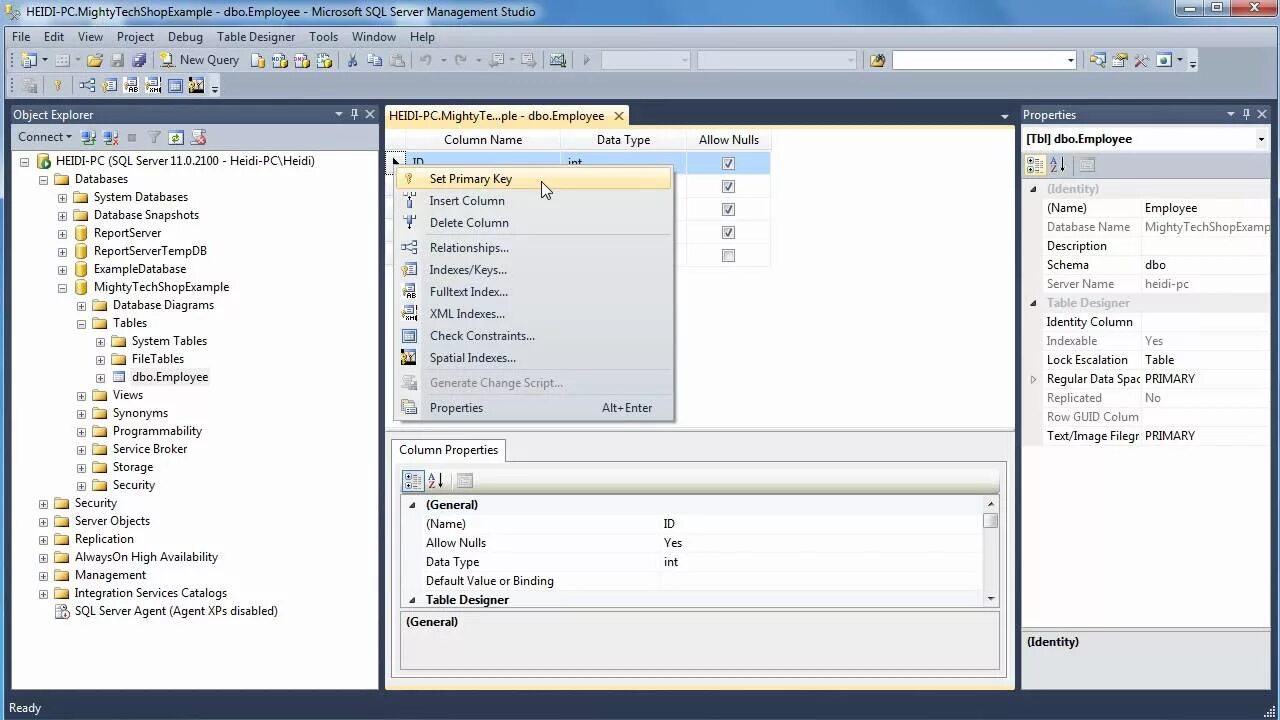The width and height of the screenshot is (1280, 720).
Task: Pin the Object Explorer panel
Action: pyautogui.click(x=354, y=114)
